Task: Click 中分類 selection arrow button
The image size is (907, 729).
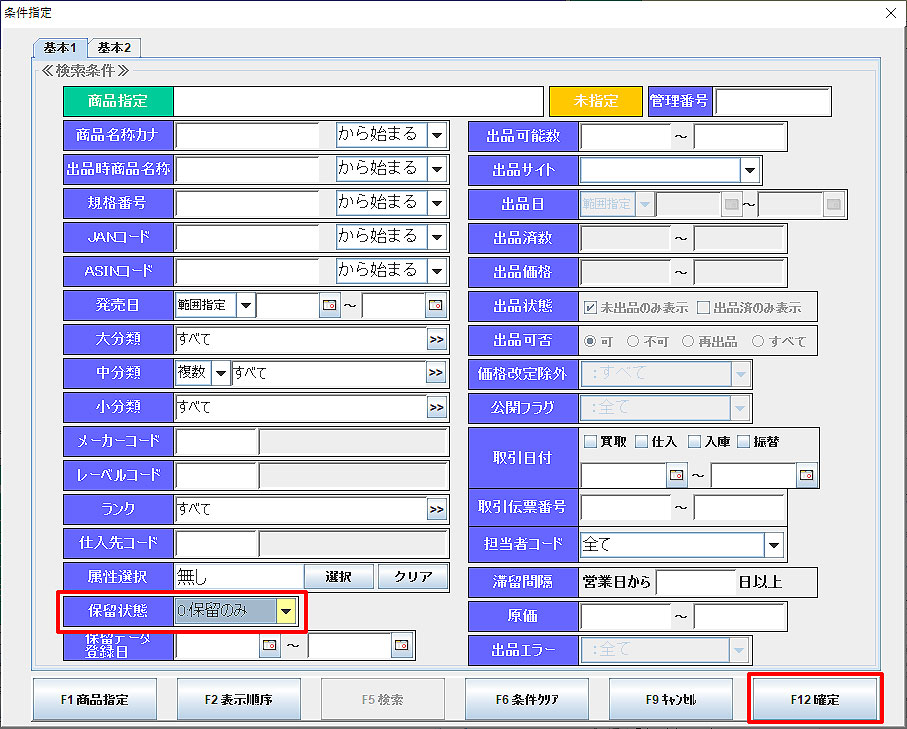Action: tap(436, 373)
